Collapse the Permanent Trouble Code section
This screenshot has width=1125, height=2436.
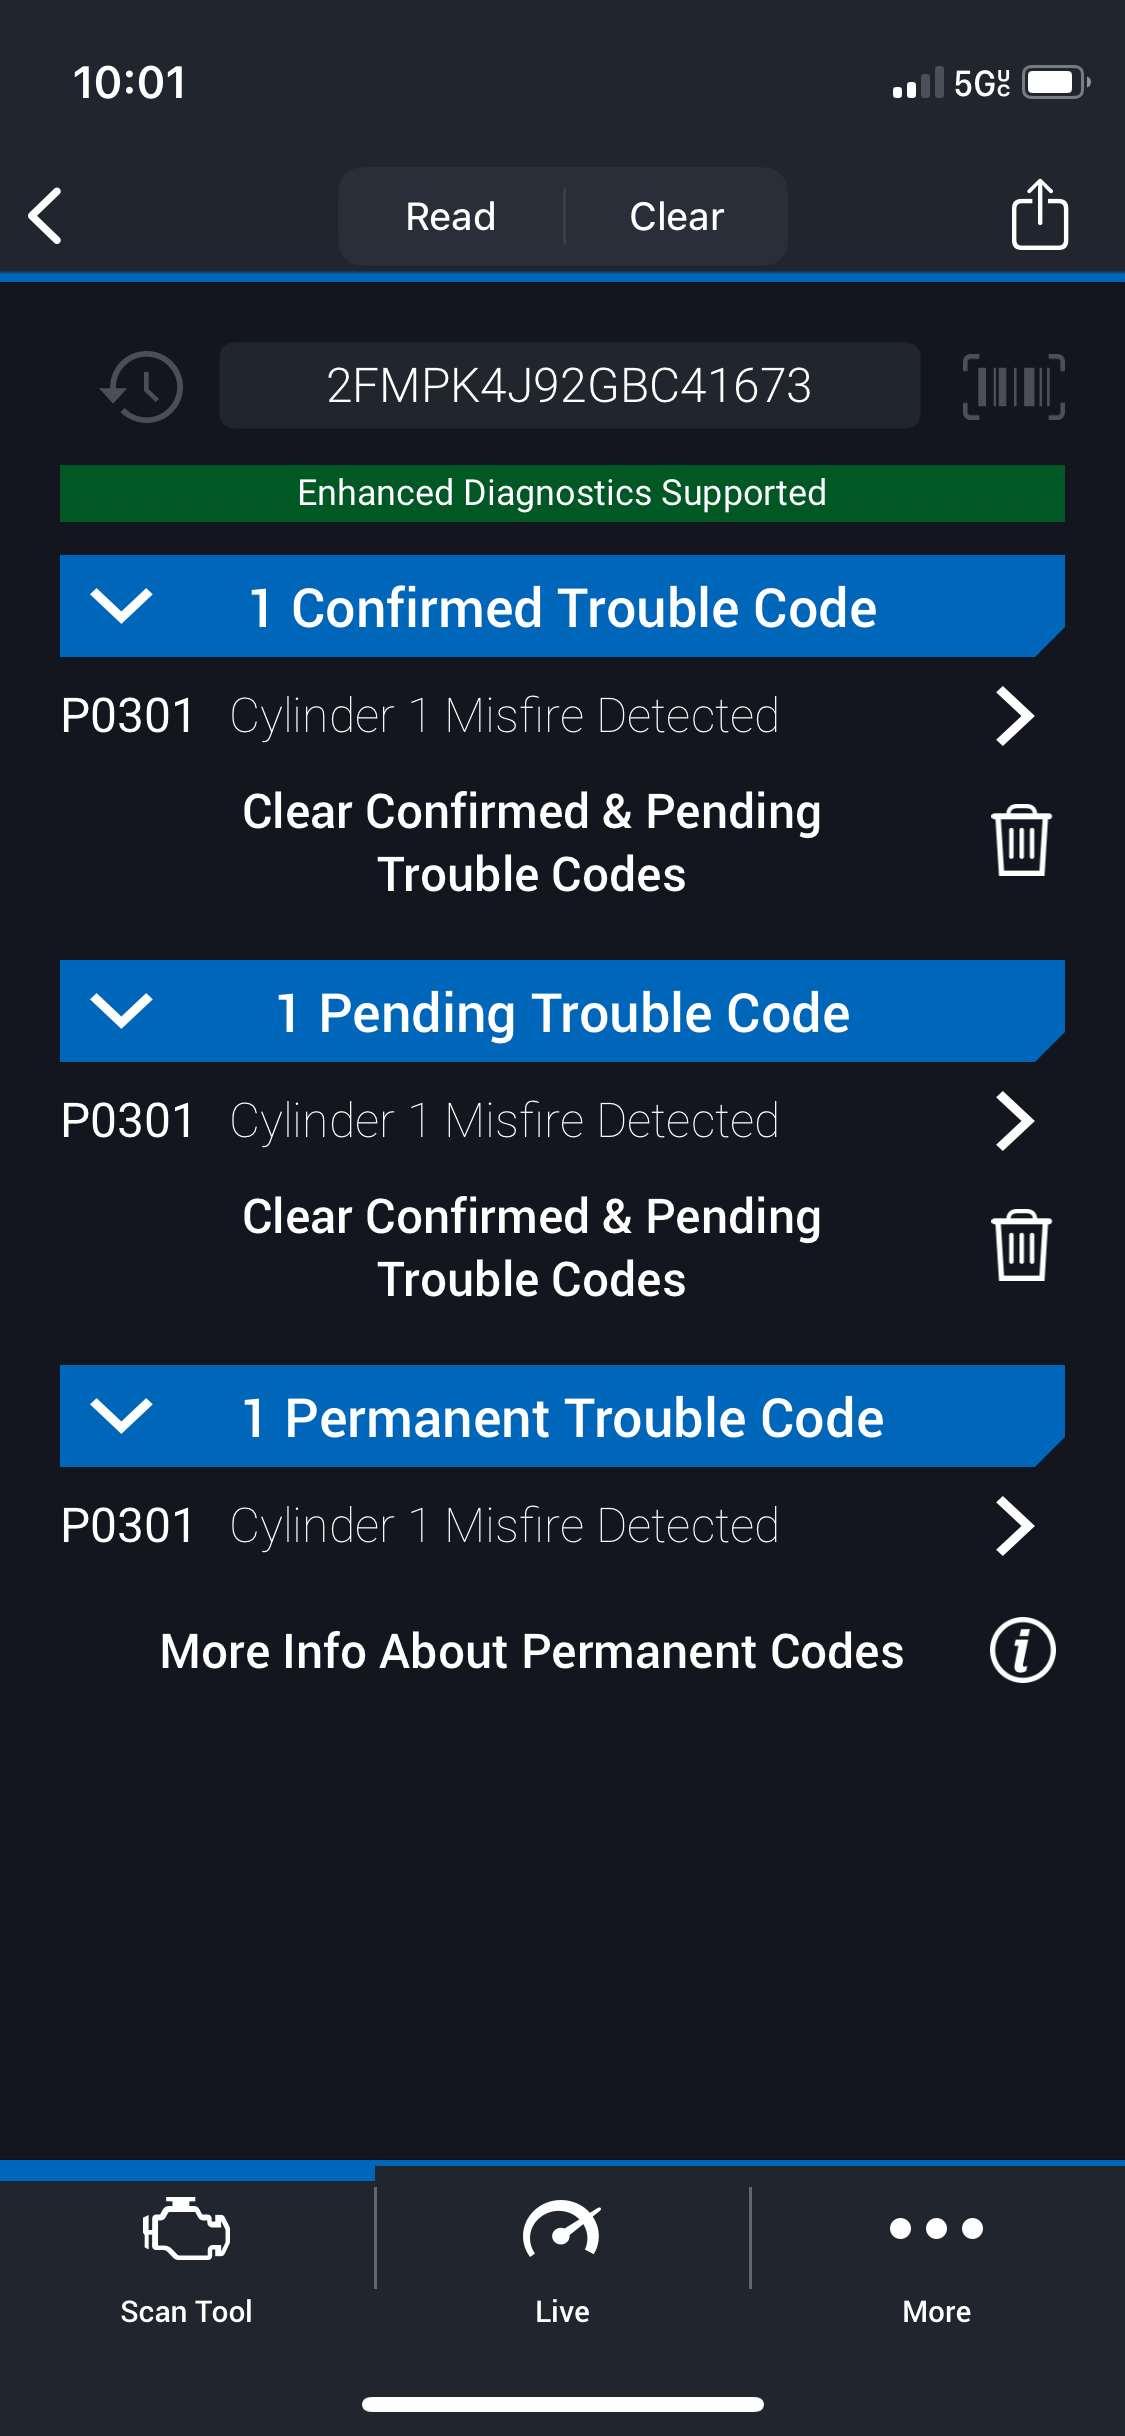click(x=121, y=1416)
